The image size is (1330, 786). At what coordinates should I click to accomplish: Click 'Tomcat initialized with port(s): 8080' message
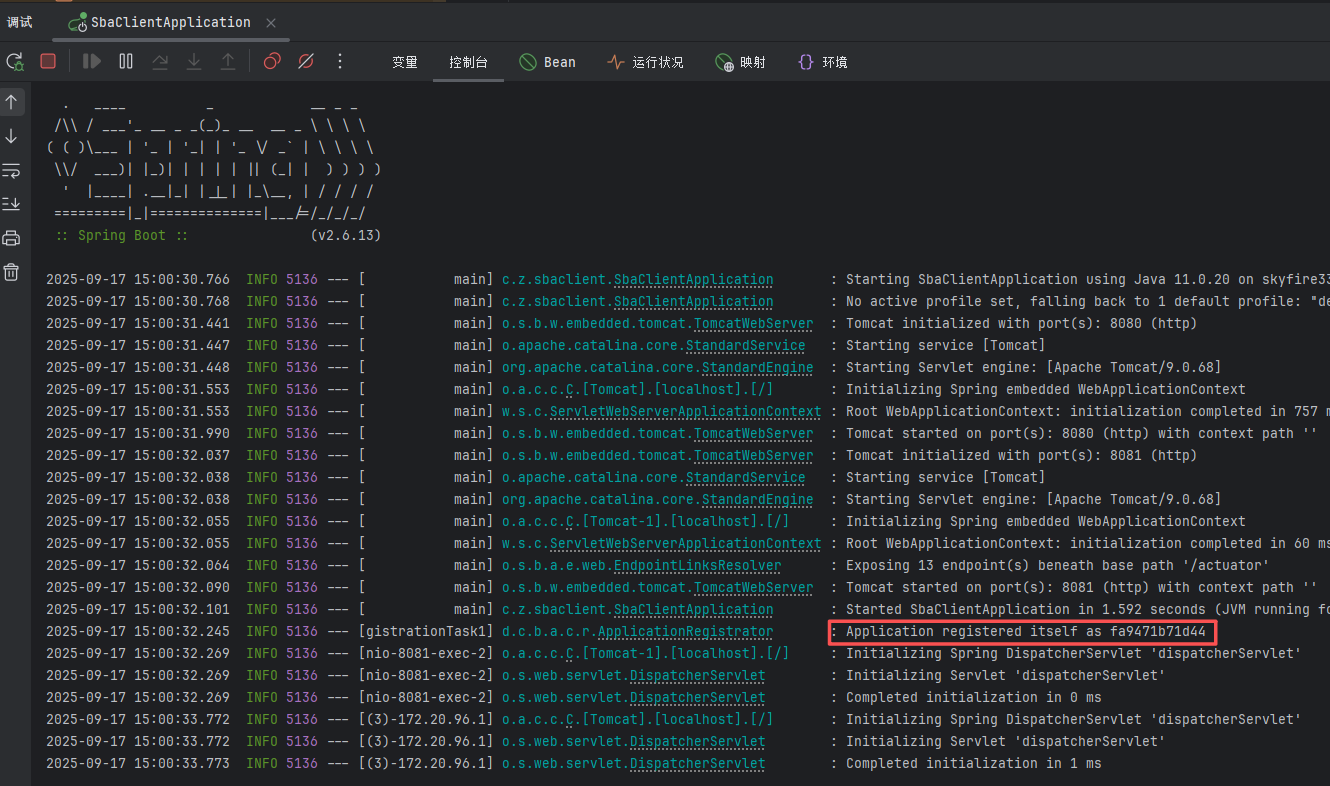(x=1021, y=324)
